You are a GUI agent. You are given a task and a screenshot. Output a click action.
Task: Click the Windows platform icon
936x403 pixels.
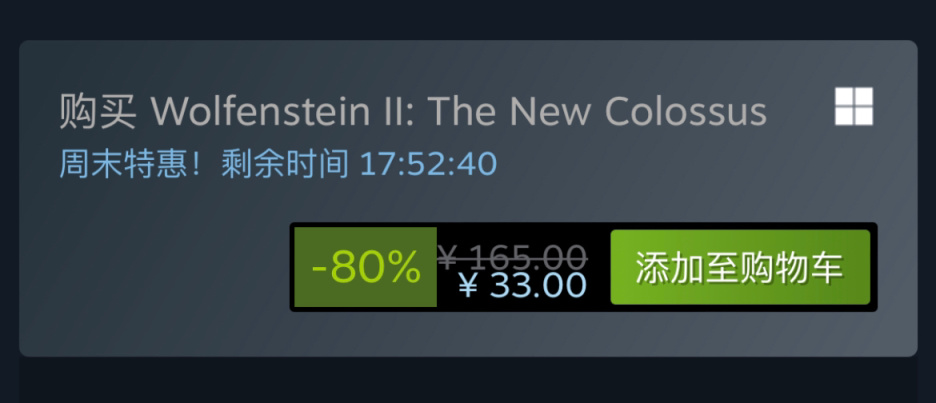pos(854,106)
